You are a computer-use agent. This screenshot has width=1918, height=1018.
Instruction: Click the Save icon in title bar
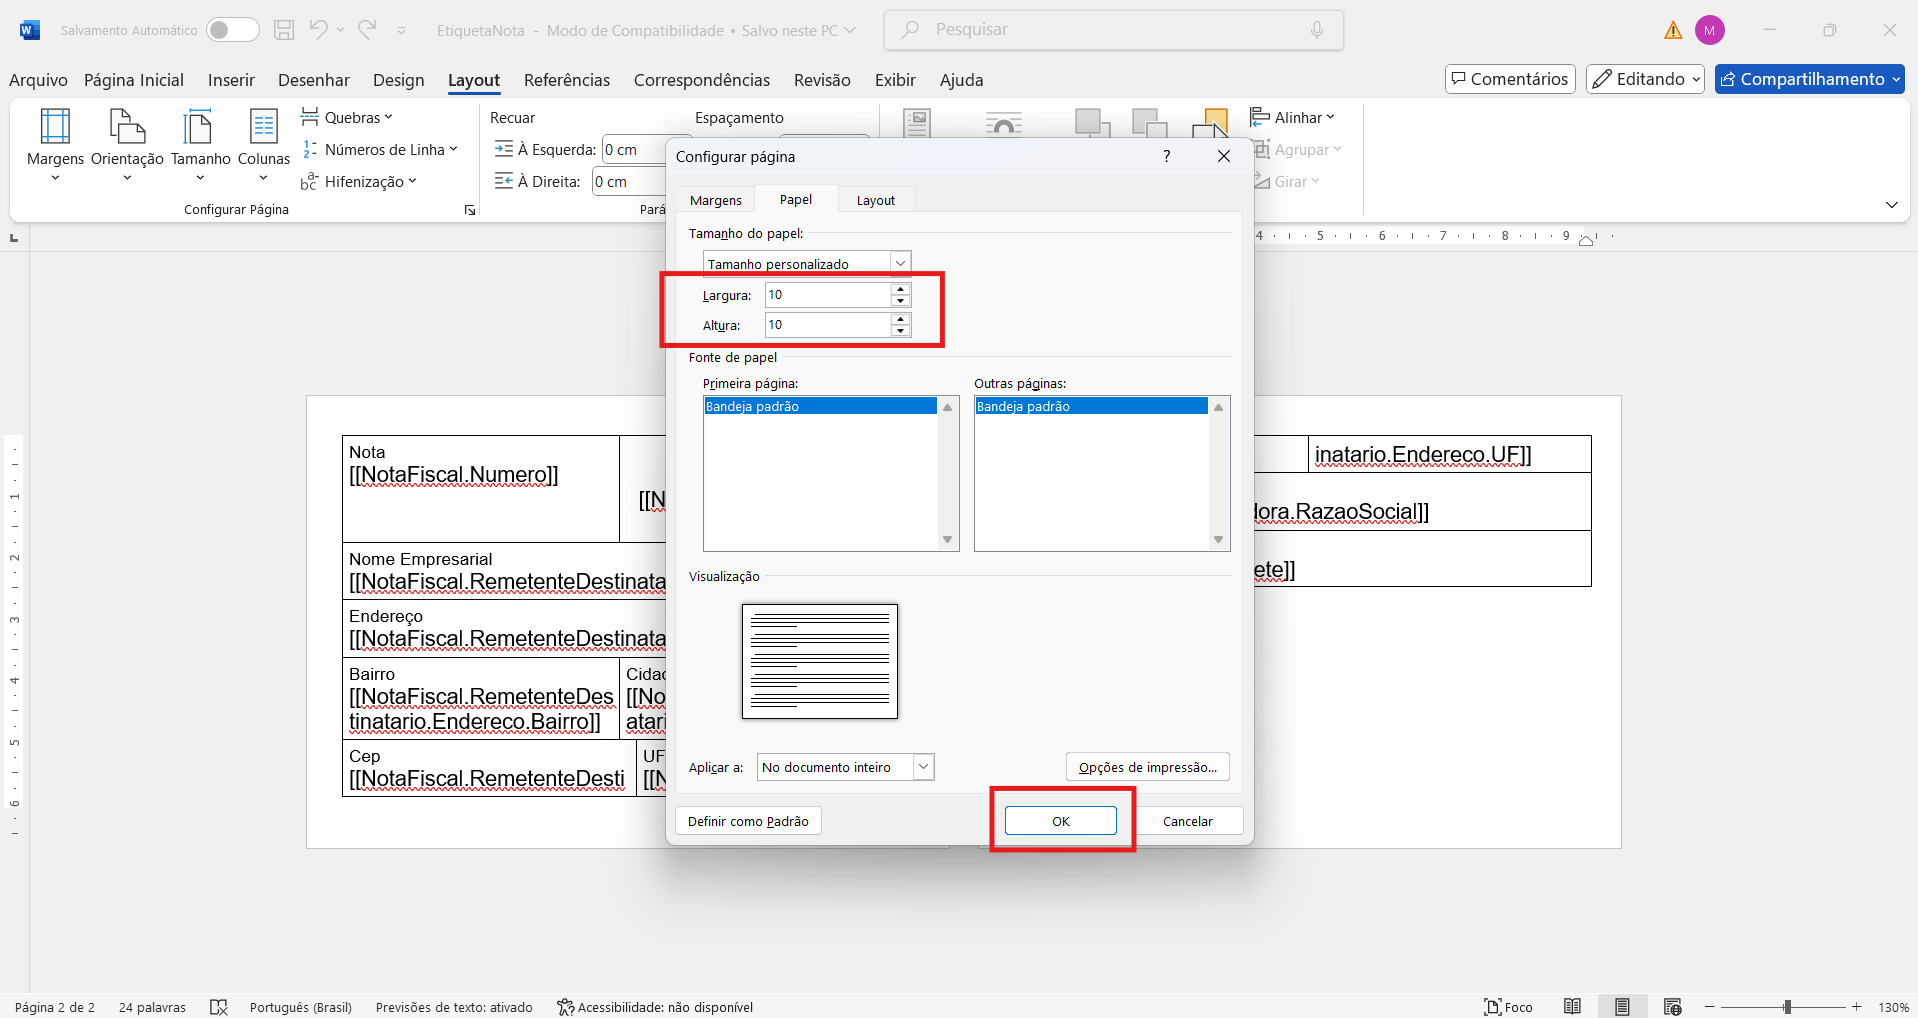(x=284, y=30)
